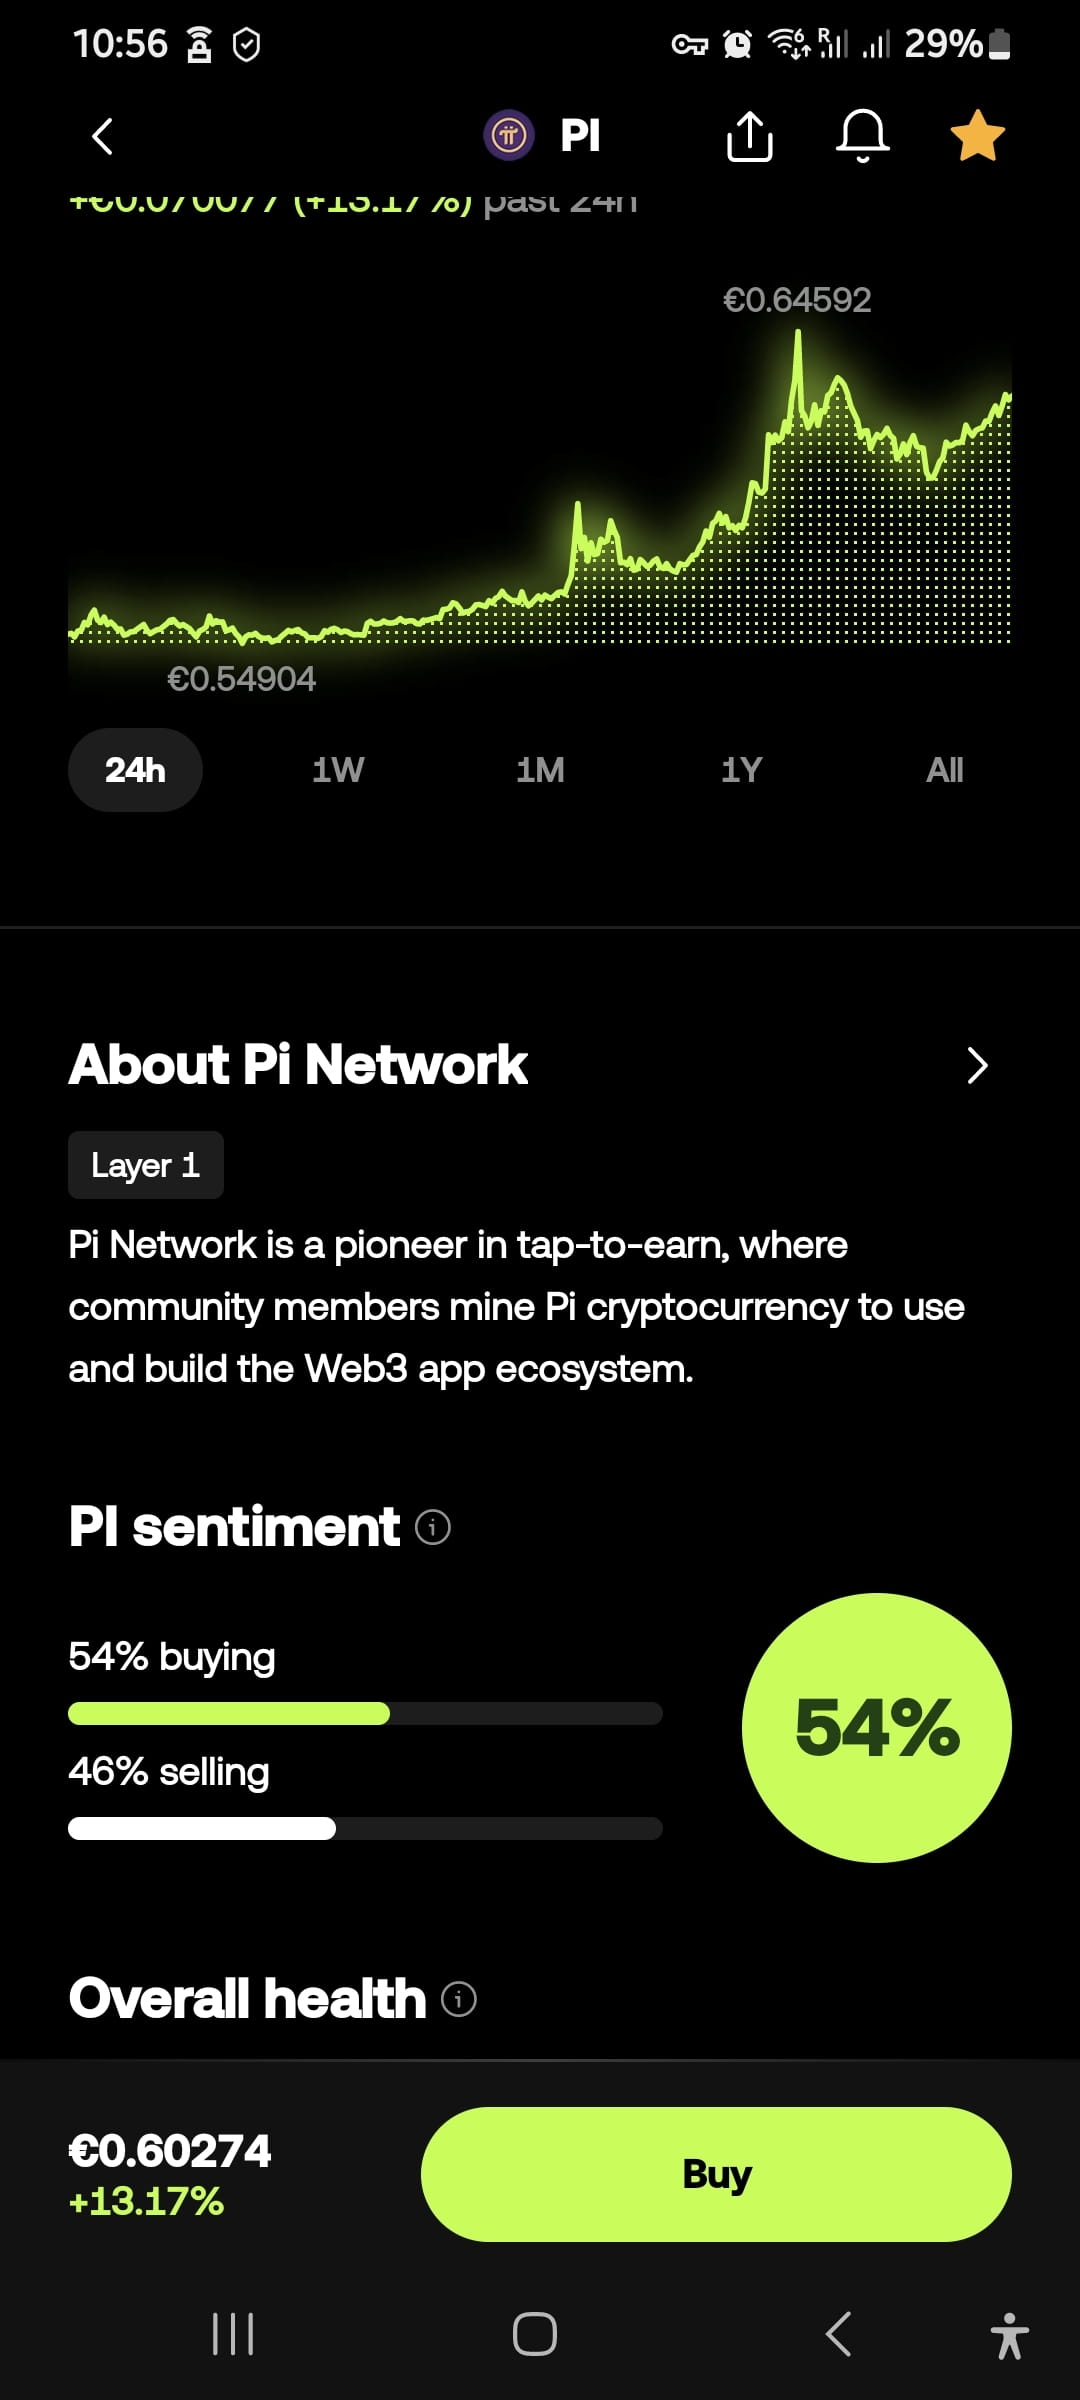Tap the back arrow in header
The width and height of the screenshot is (1080, 2400).
coord(103,136)
